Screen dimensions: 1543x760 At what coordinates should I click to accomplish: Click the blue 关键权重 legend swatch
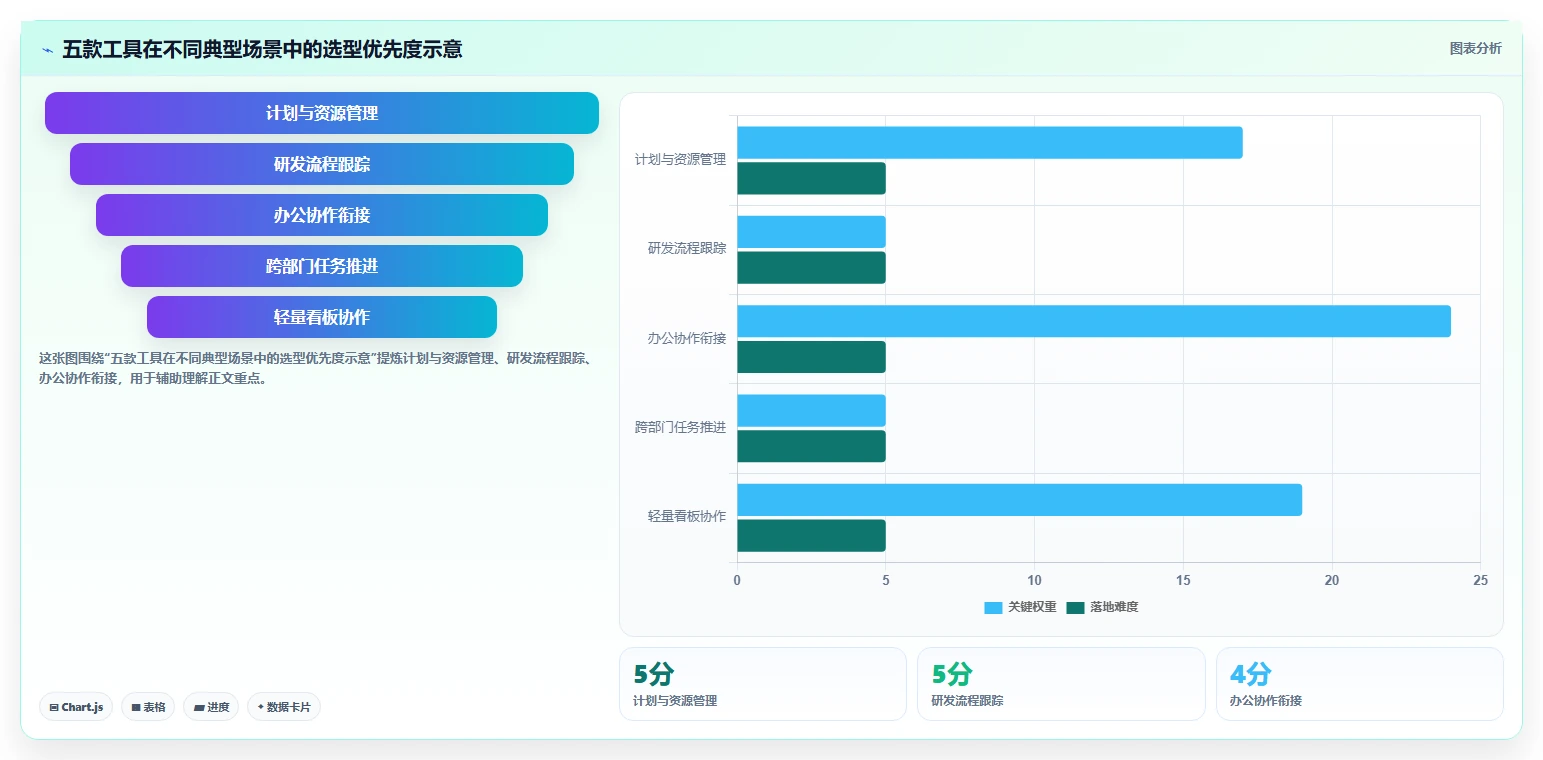click(993, 607)
